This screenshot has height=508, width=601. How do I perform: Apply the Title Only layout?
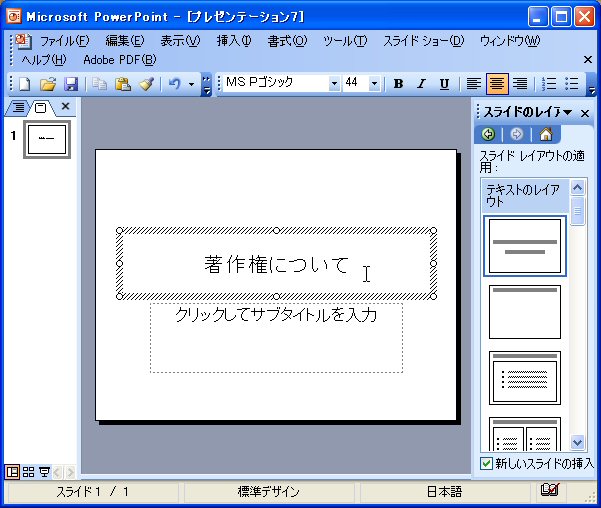tap(525, 312)
